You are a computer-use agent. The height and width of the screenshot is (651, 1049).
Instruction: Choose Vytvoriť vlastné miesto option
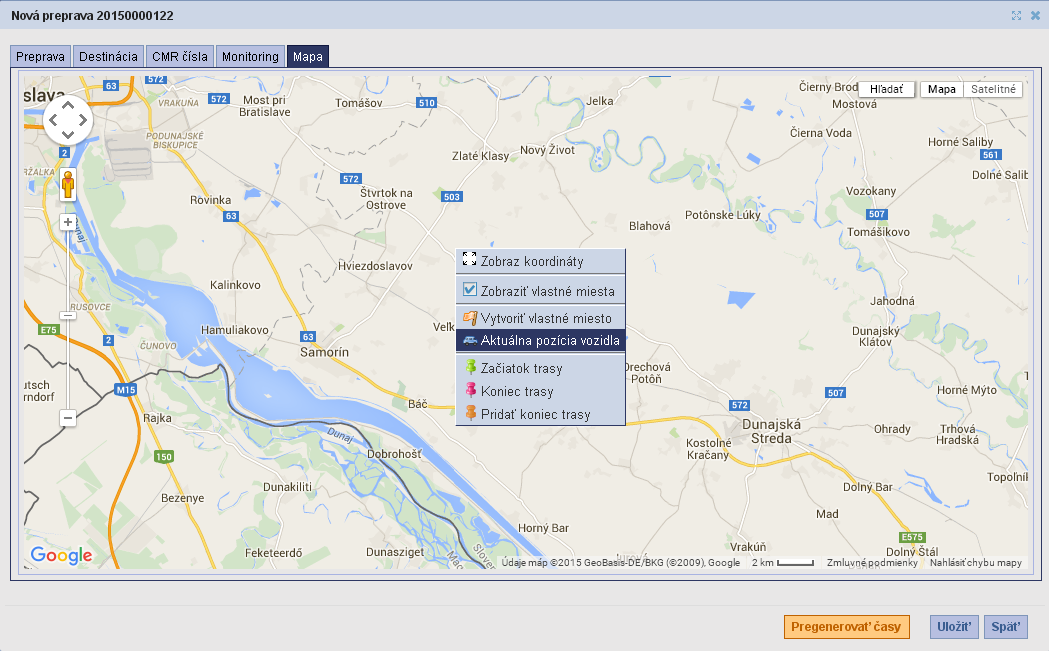click(541, 318)
